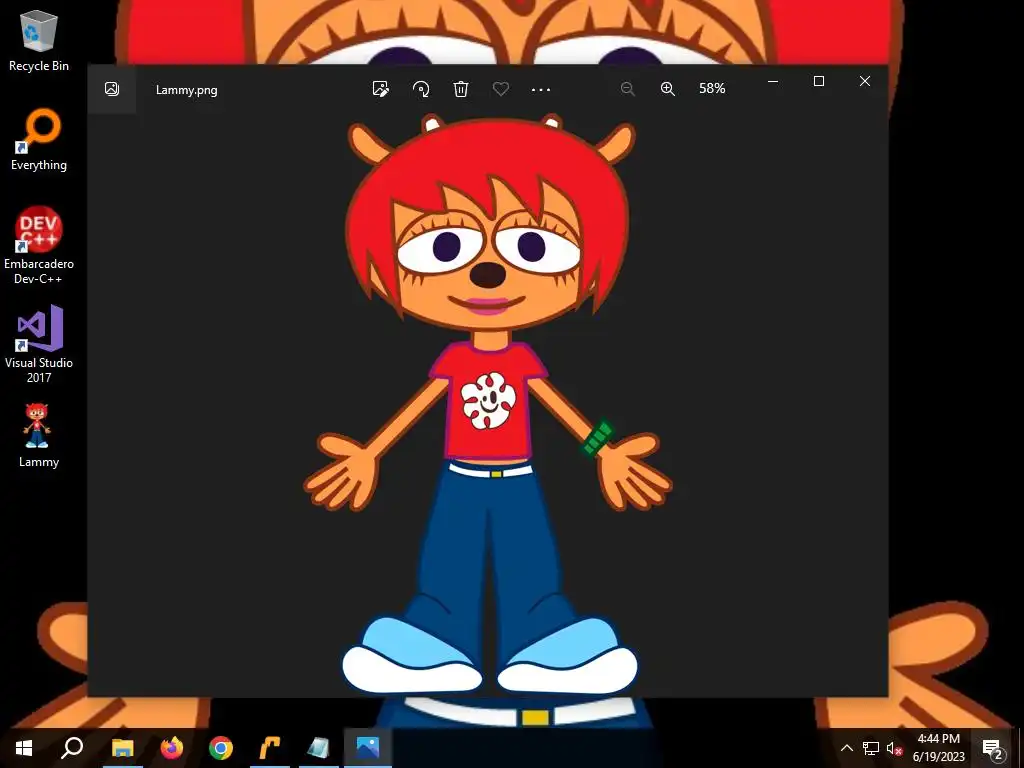Open File Explorer from the taskbar
1024x768 pixels.
(x=122, y=748)
